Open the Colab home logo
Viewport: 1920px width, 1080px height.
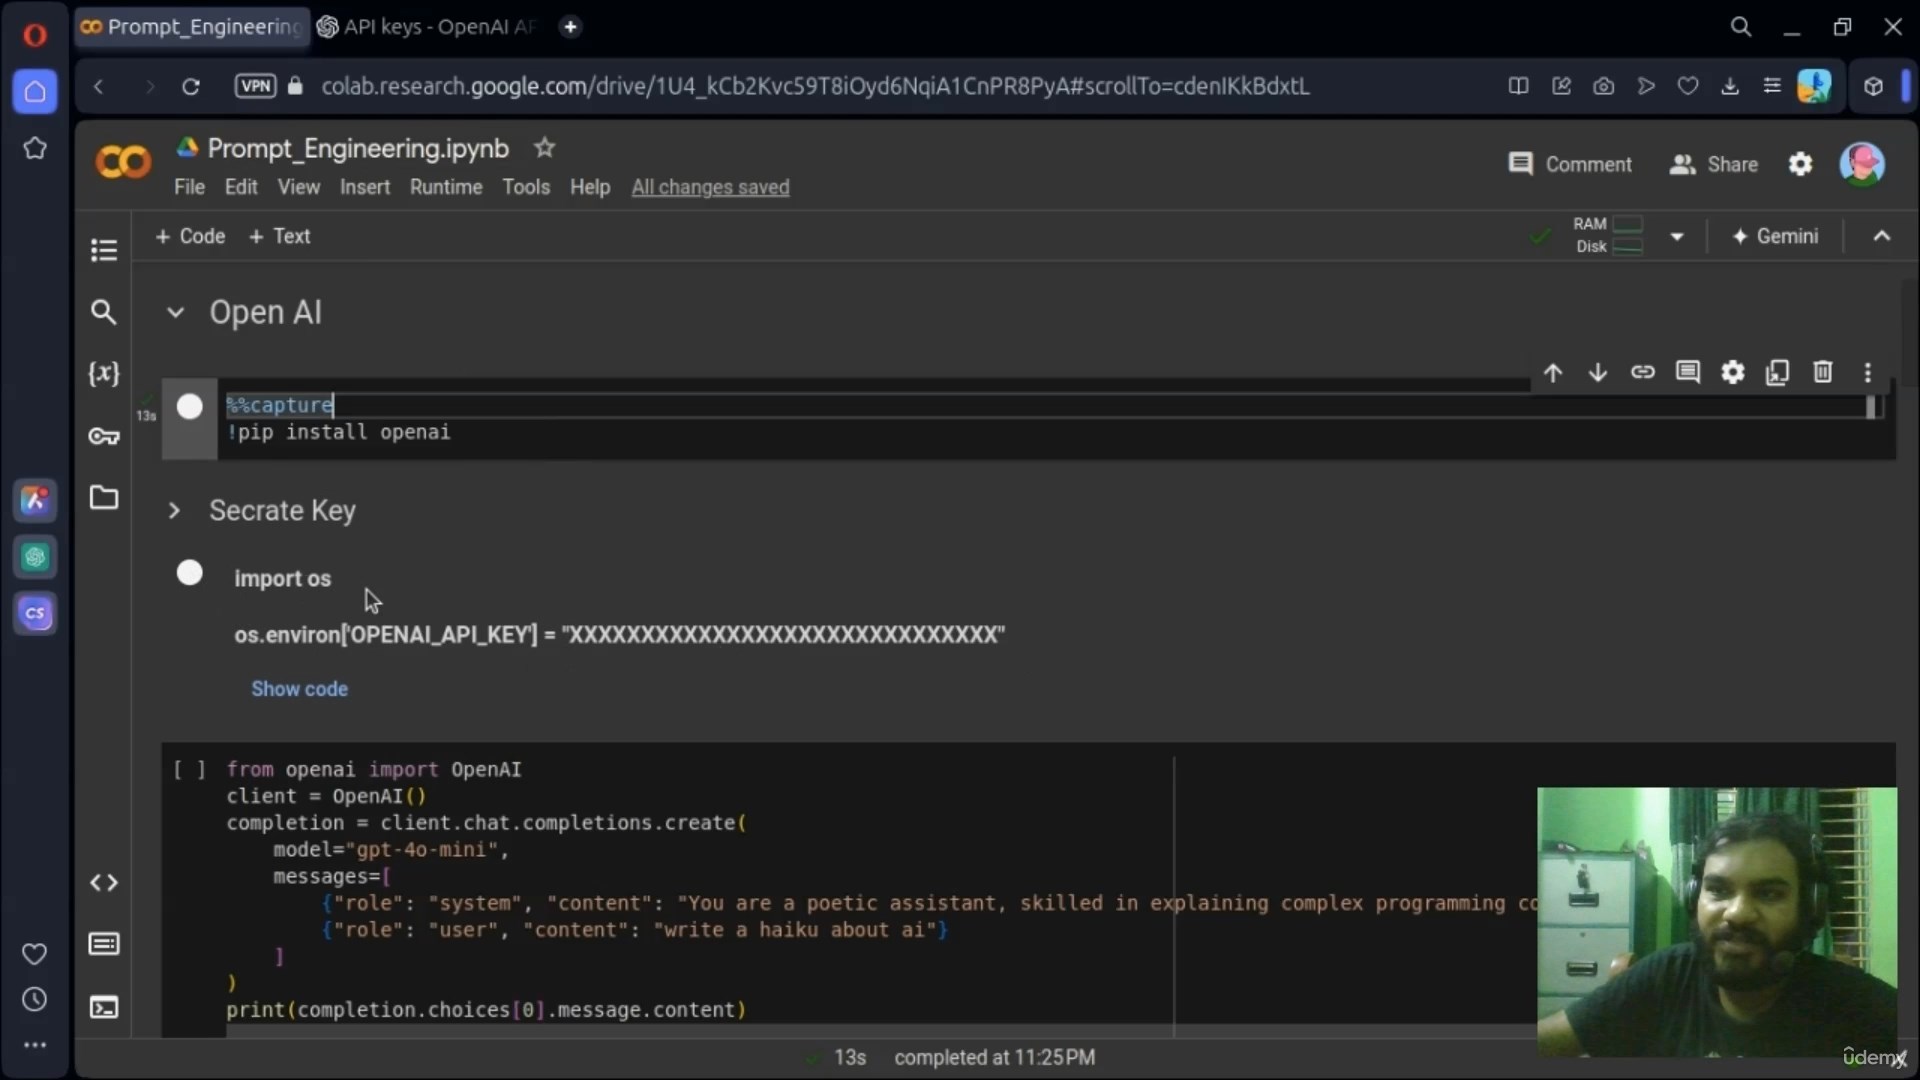(x=123, y=162)
